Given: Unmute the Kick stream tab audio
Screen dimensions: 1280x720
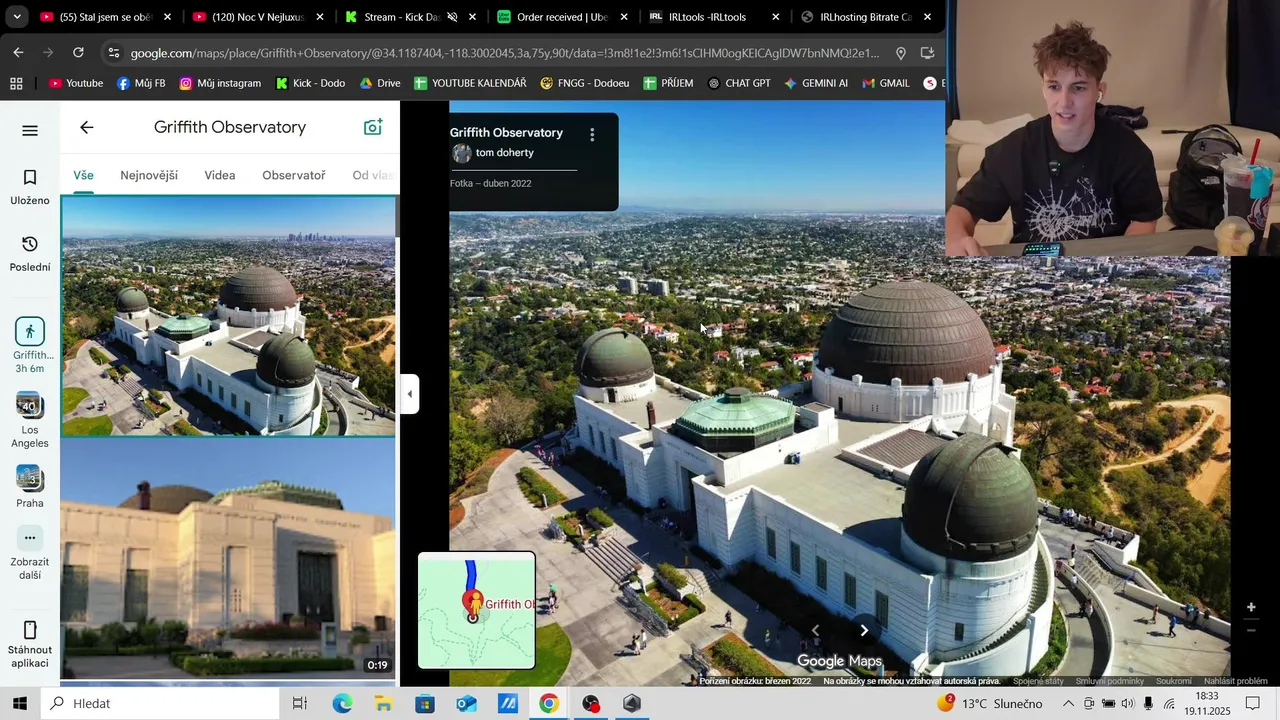Looking at the screenshot, I should tap(452, 17).
